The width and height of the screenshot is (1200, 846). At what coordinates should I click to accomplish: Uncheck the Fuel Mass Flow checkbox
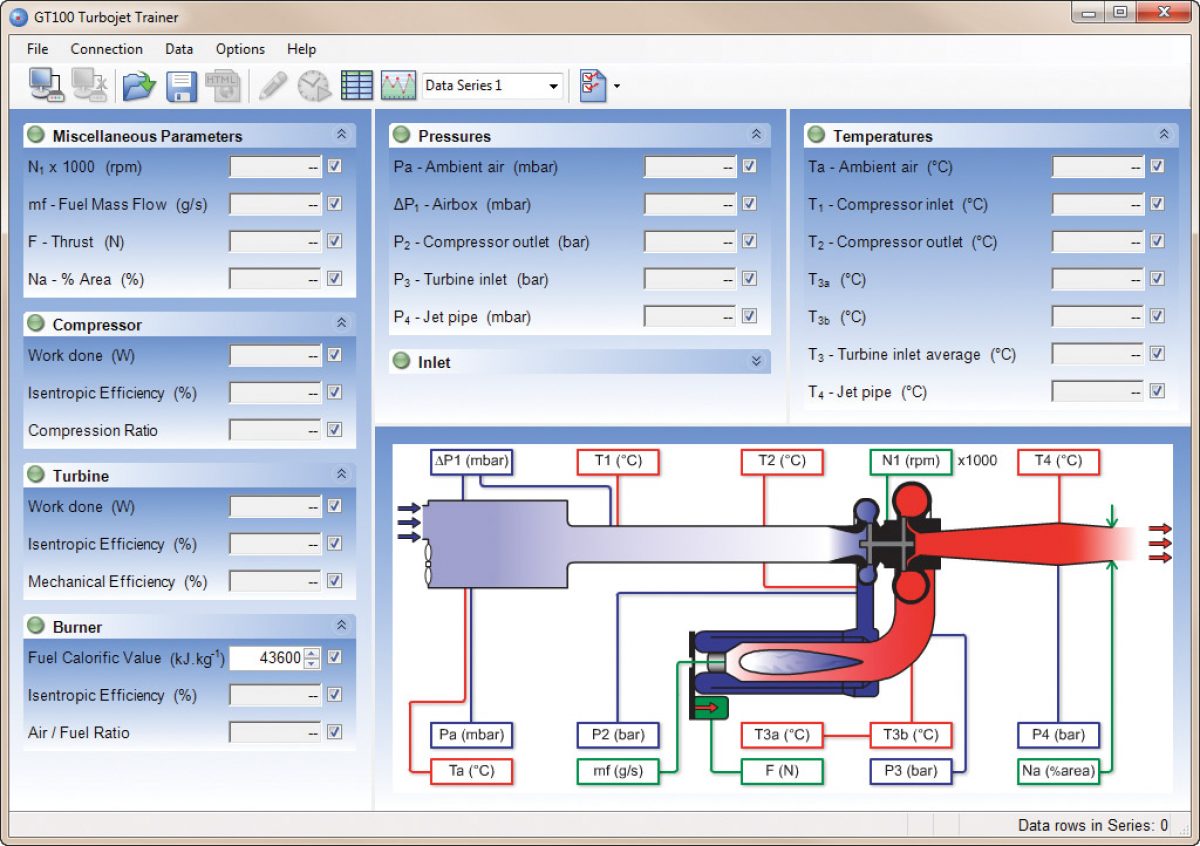tap(335, 203)
